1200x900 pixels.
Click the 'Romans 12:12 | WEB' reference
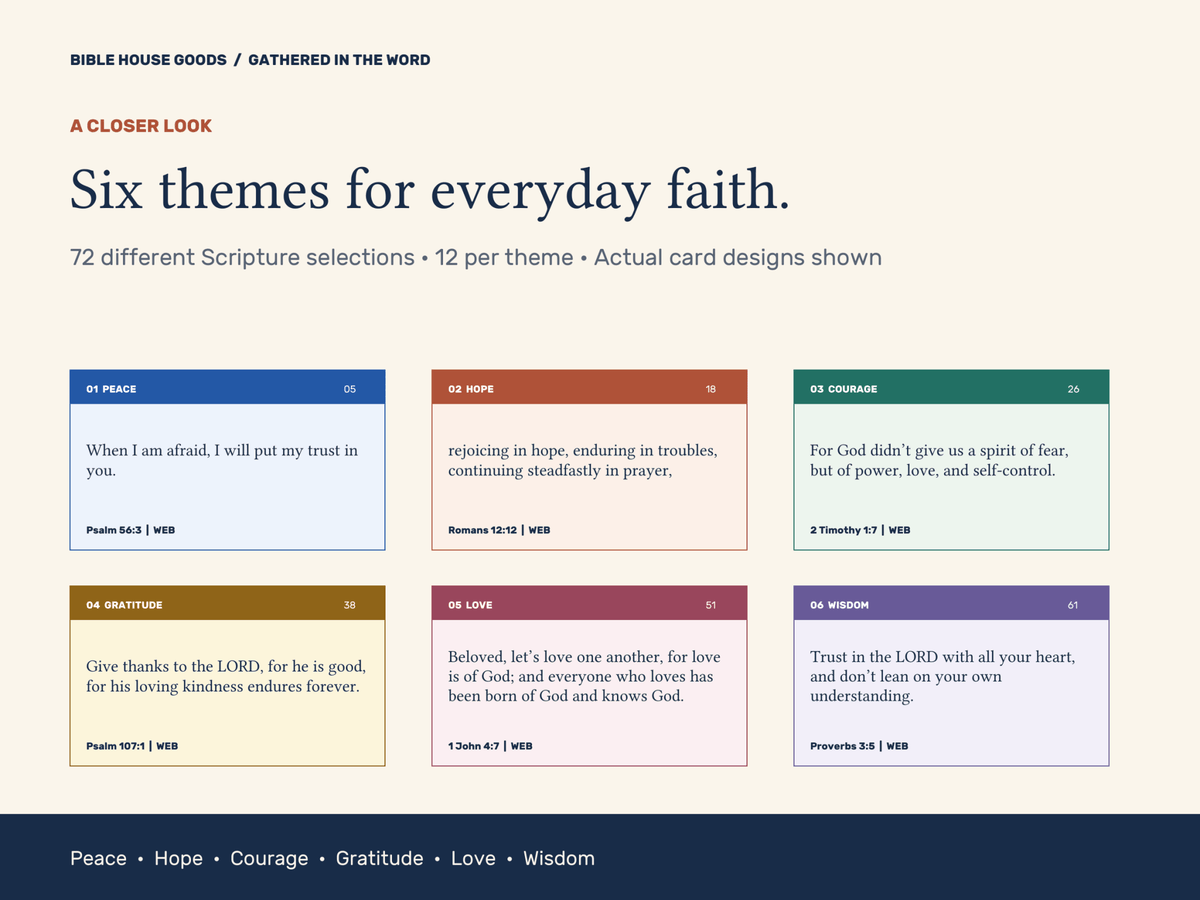point(499,530)
